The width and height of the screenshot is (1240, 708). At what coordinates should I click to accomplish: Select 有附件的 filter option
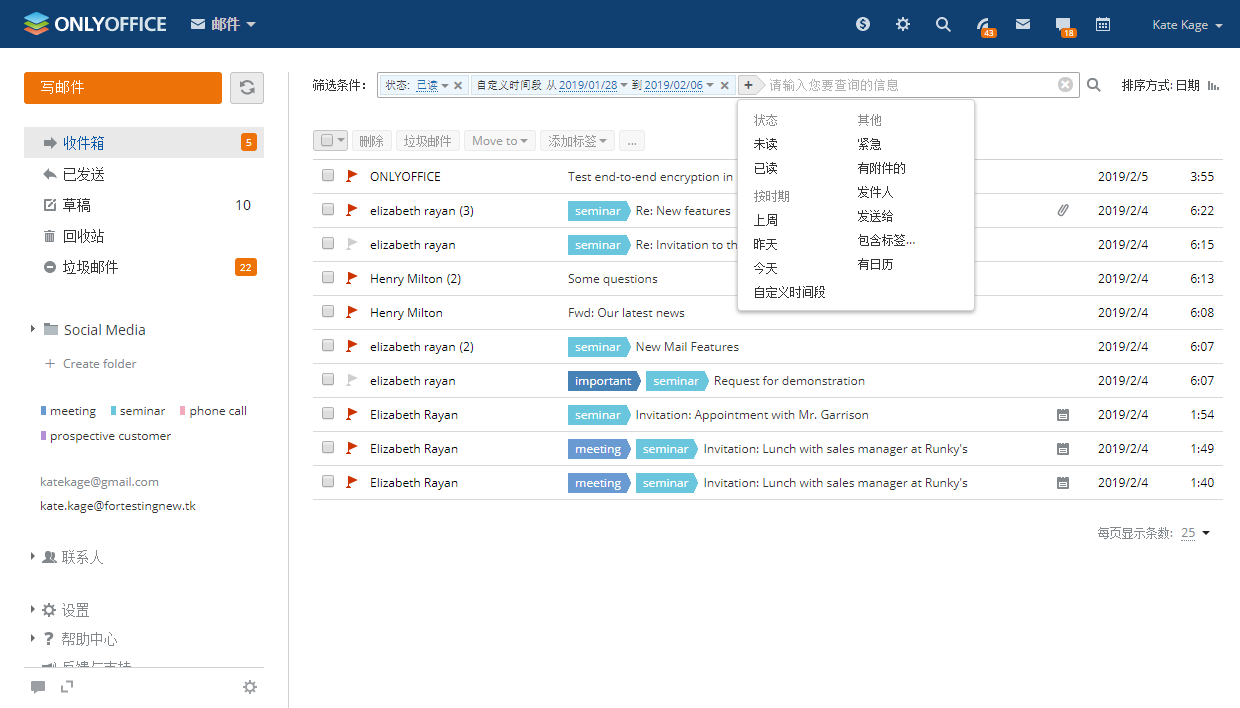coord(881,168)
